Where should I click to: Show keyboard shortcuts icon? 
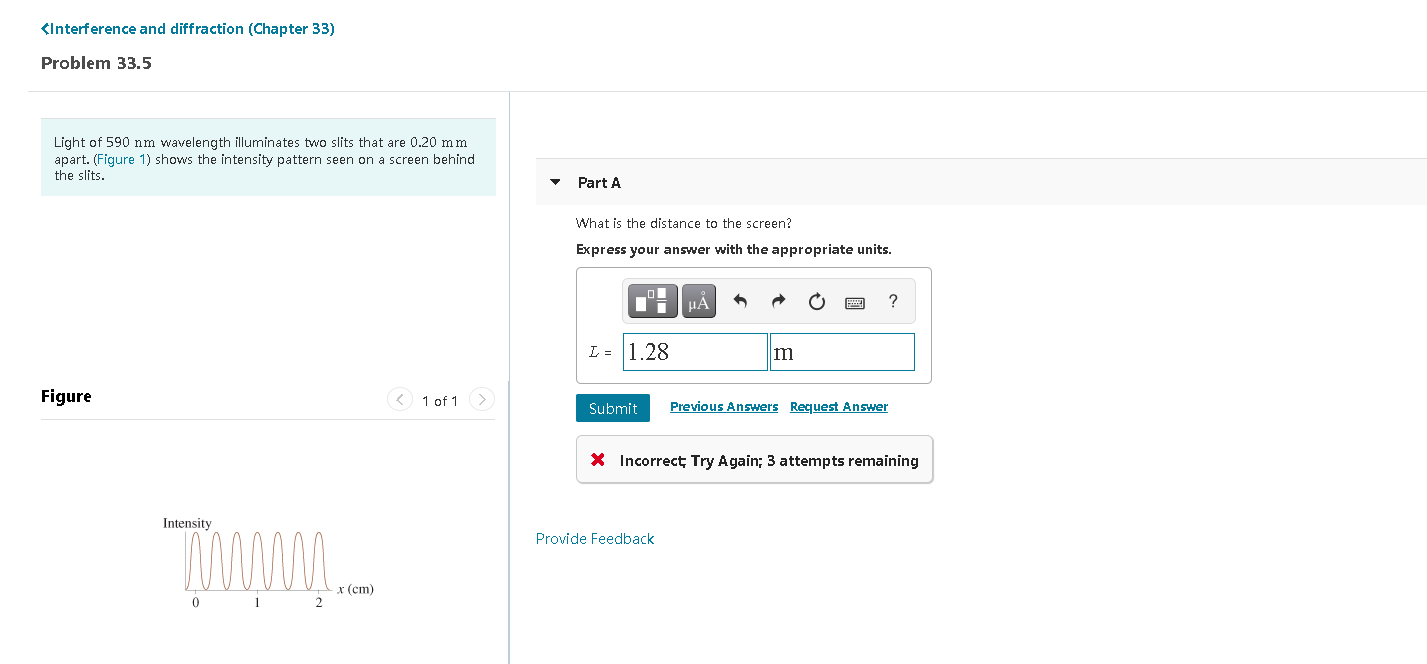click(855, 302)
